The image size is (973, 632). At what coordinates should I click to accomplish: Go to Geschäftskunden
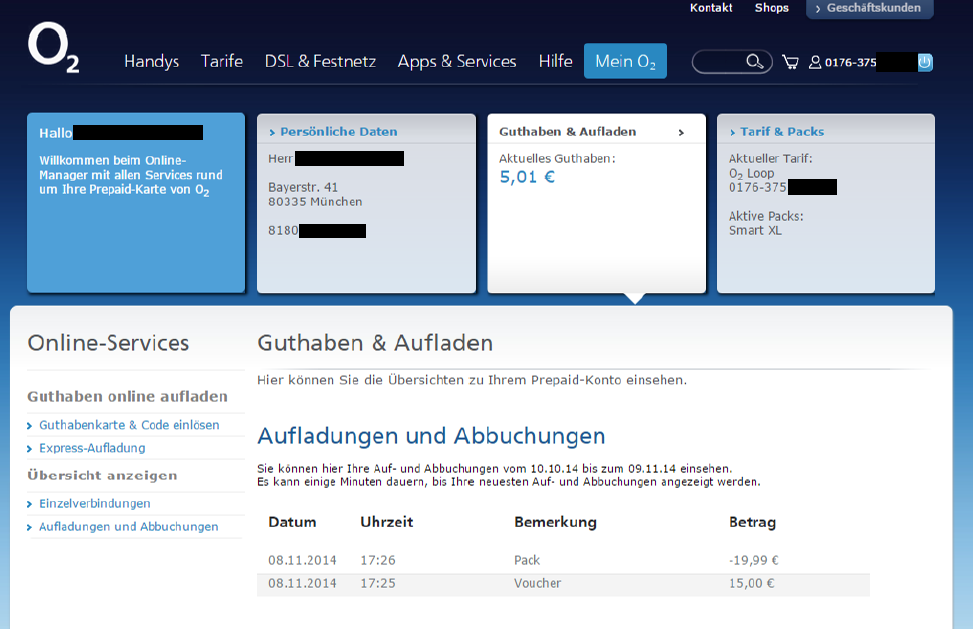(x=869, y=9)
